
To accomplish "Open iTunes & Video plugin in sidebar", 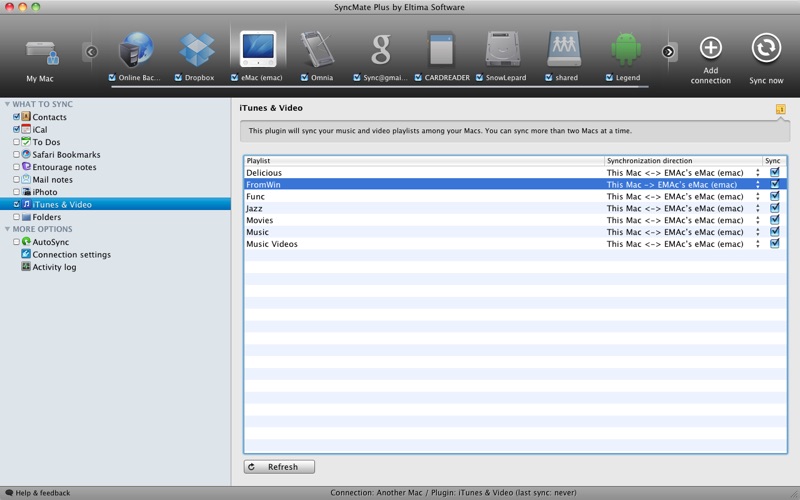I will (115, 204).
